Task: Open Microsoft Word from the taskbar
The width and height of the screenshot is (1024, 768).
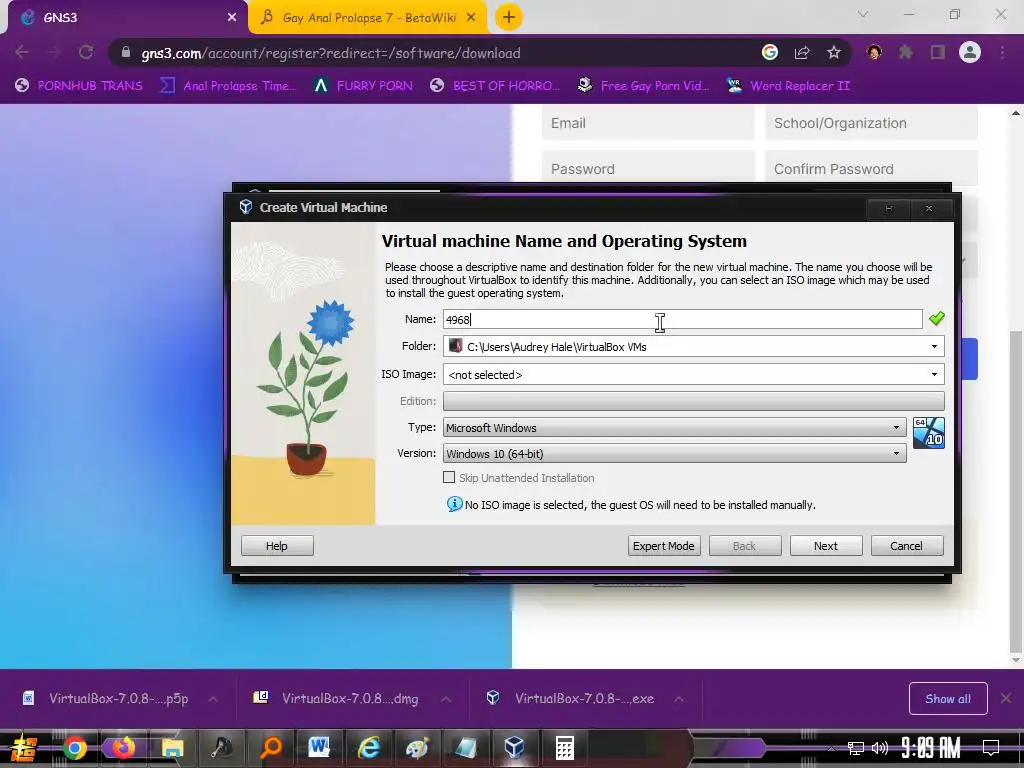Action: coord(319,748)
